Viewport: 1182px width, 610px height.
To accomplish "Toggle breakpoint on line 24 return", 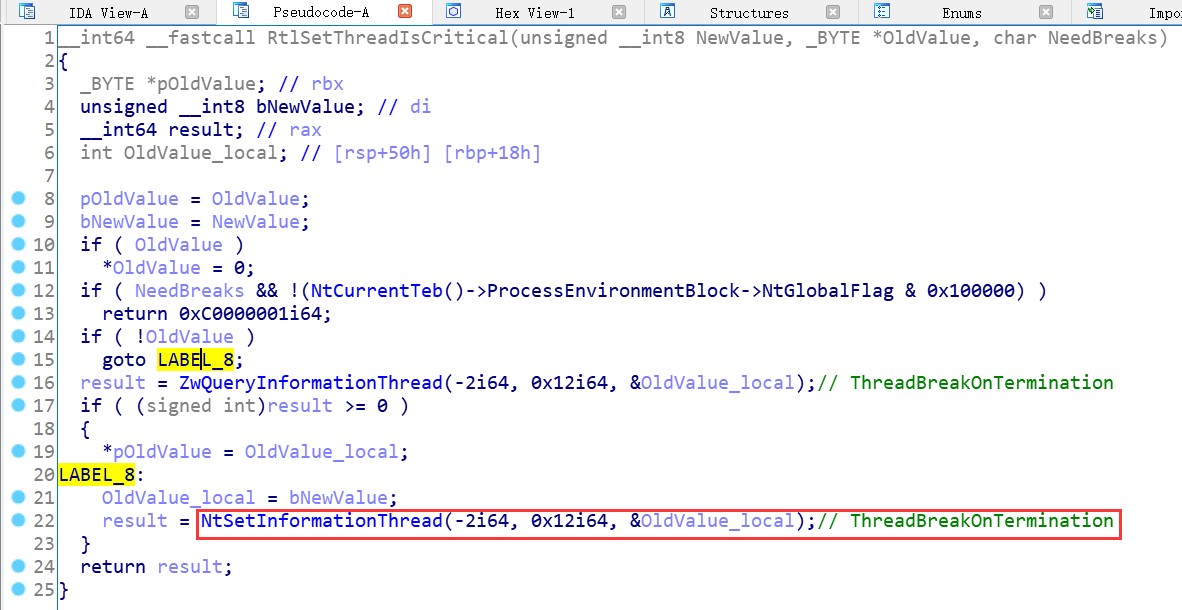I will coord(18,567).
